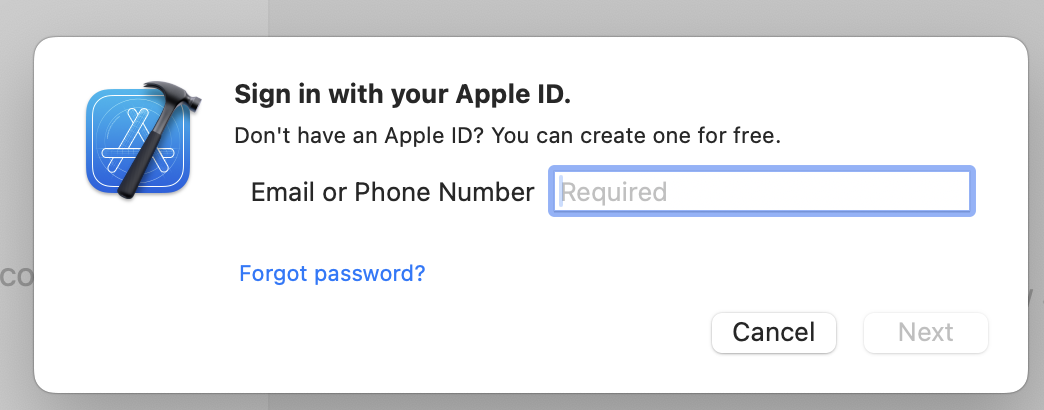Viewport: 1044px width, 410px height.
Task: Click empty dialog space left of Cancel
Action: [450, 332]
